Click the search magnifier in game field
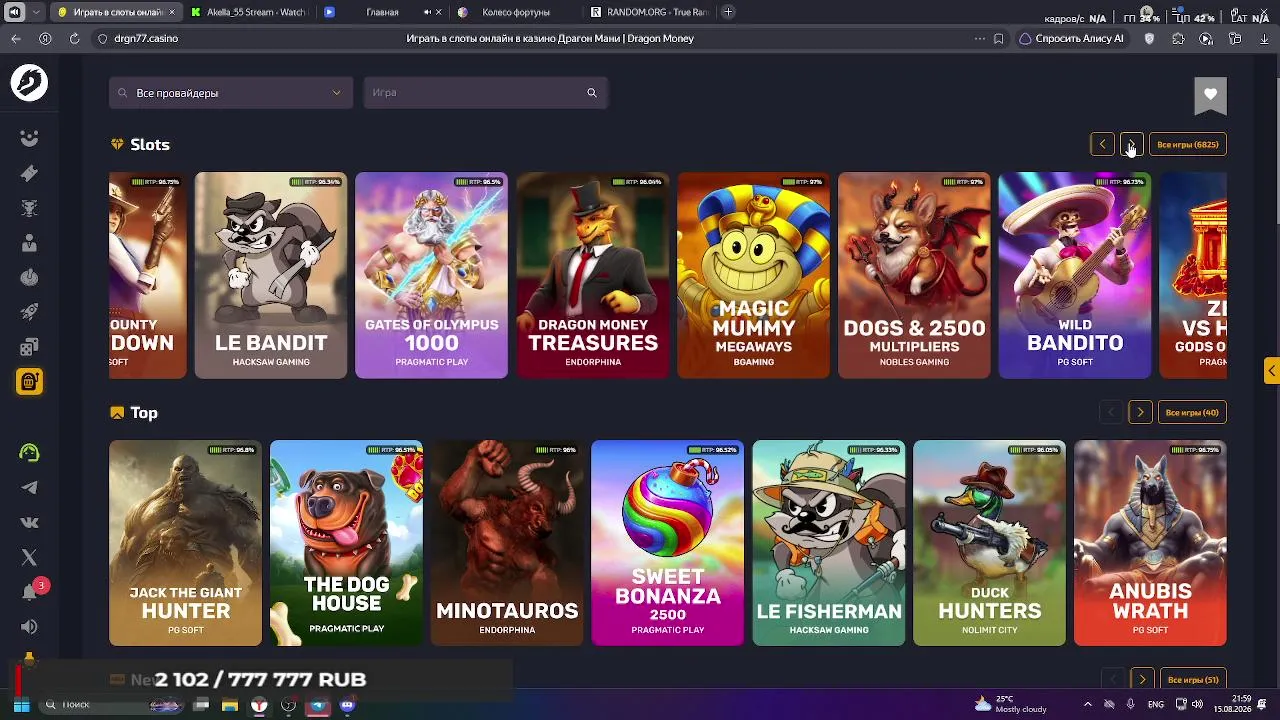This screenshot has width=1280, height=720. point(592,93)
